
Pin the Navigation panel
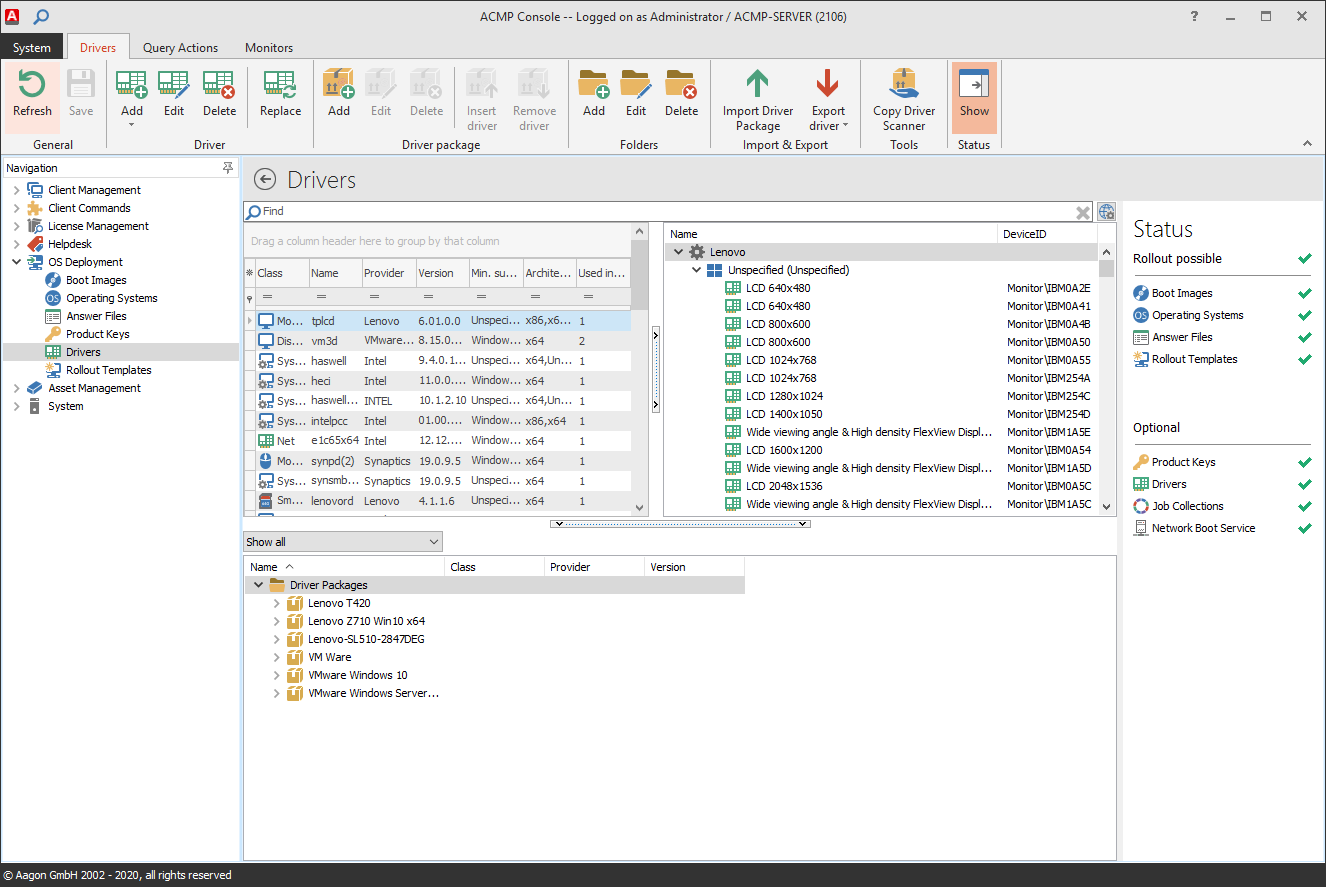click(x=228, y=168)
